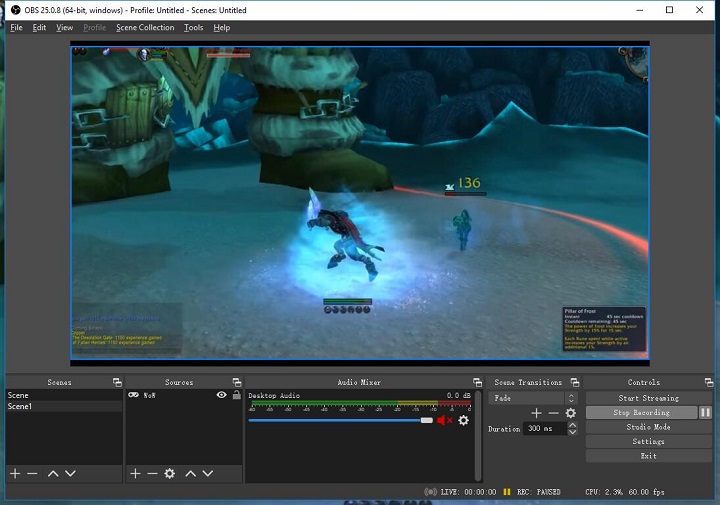Move source down in Sources panel
Viewport: 720px width, 505px height.
point(208,473)
